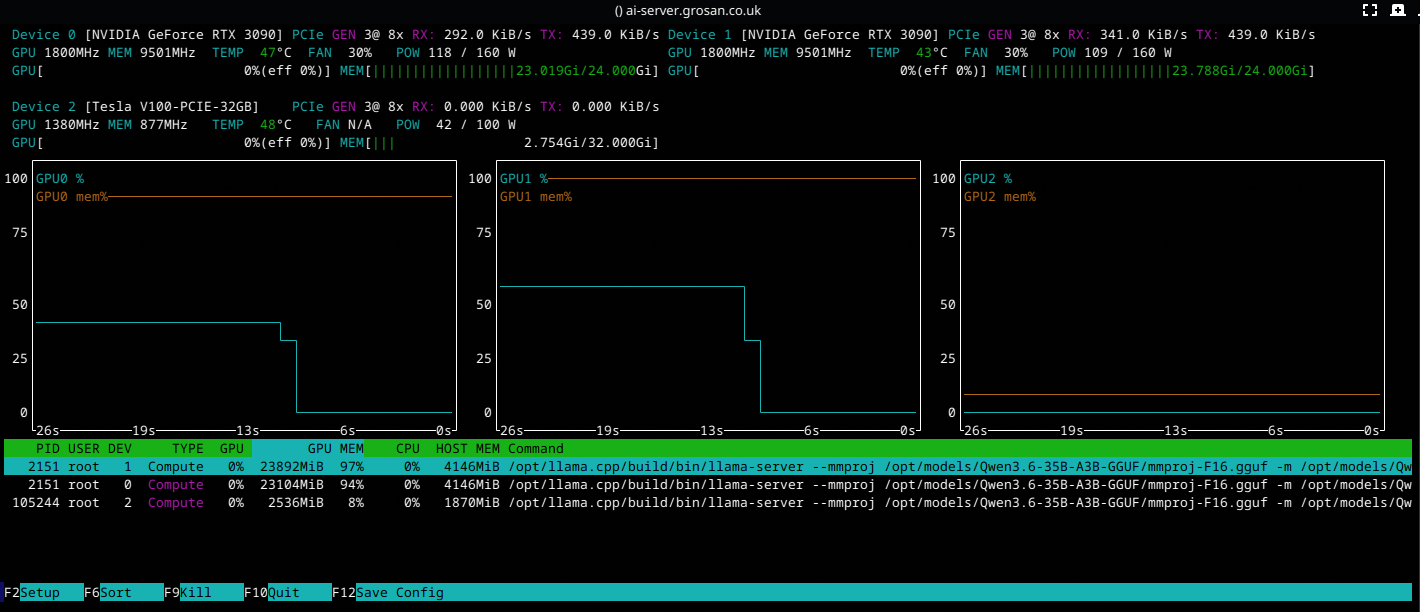This screenshot has height=612, width=1420.
Task: Sort by the DEV column header
Action: (120, 449)
